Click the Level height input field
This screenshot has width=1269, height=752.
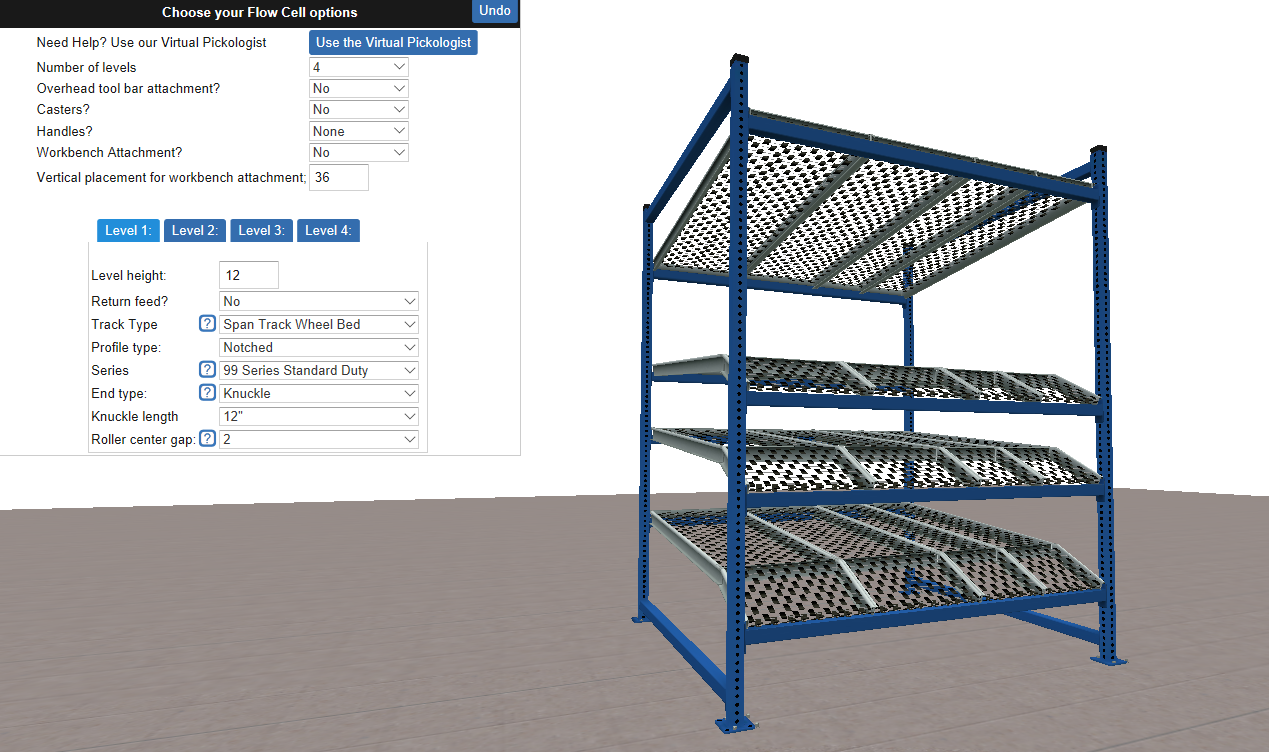248,274
